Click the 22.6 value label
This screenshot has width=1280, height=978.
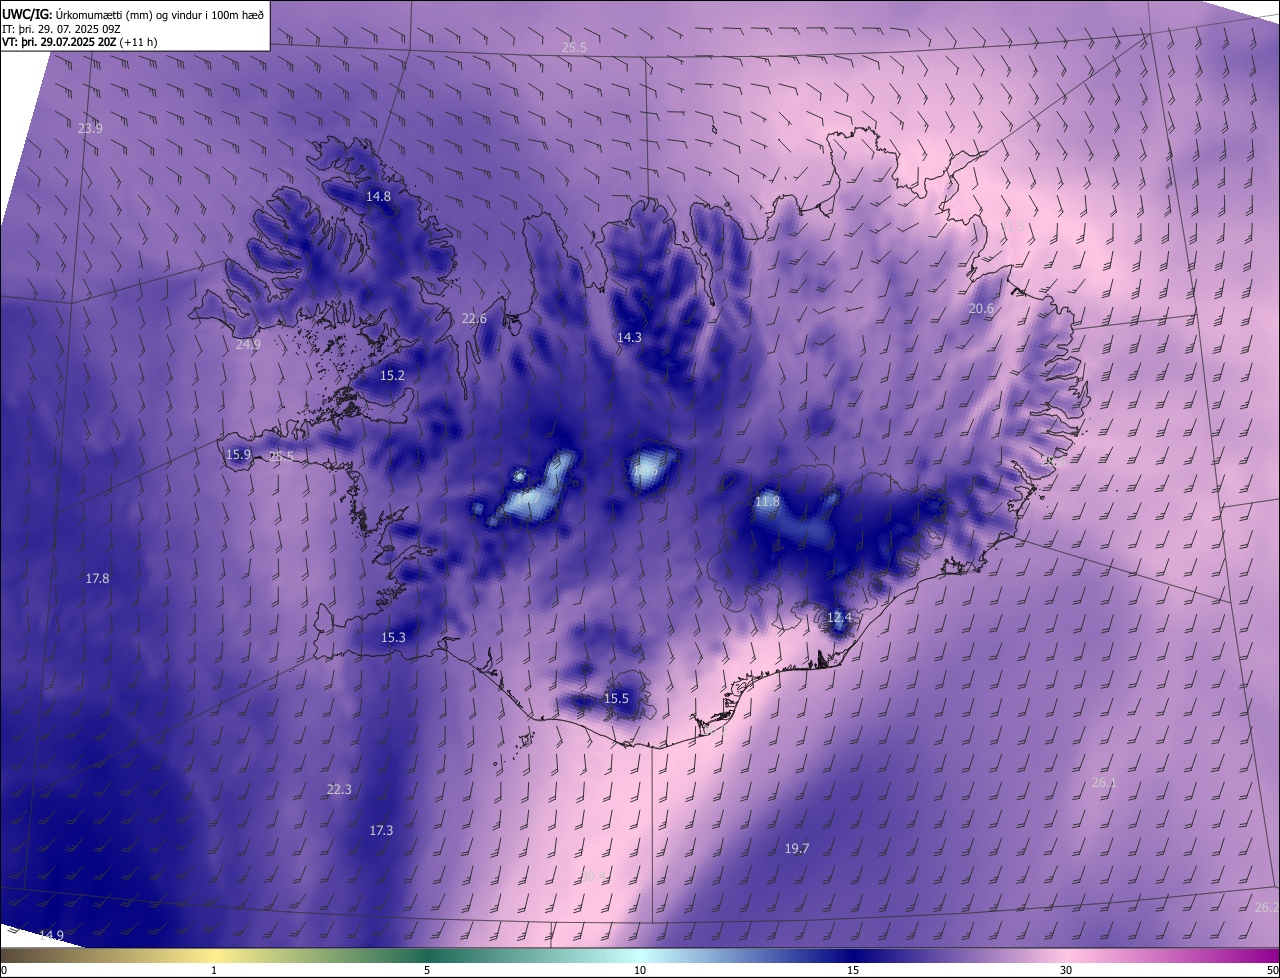click(x=474, y=319)
